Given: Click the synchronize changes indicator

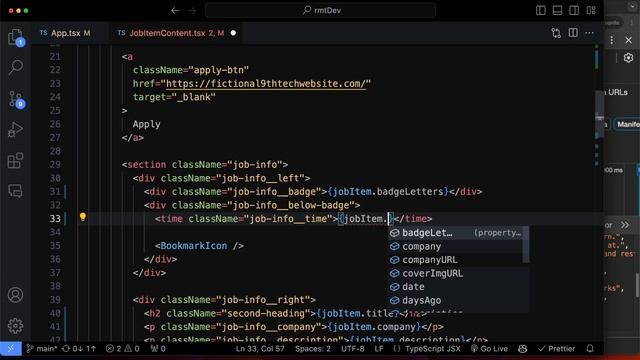Looking at the screenshot, I should [79, 349].
